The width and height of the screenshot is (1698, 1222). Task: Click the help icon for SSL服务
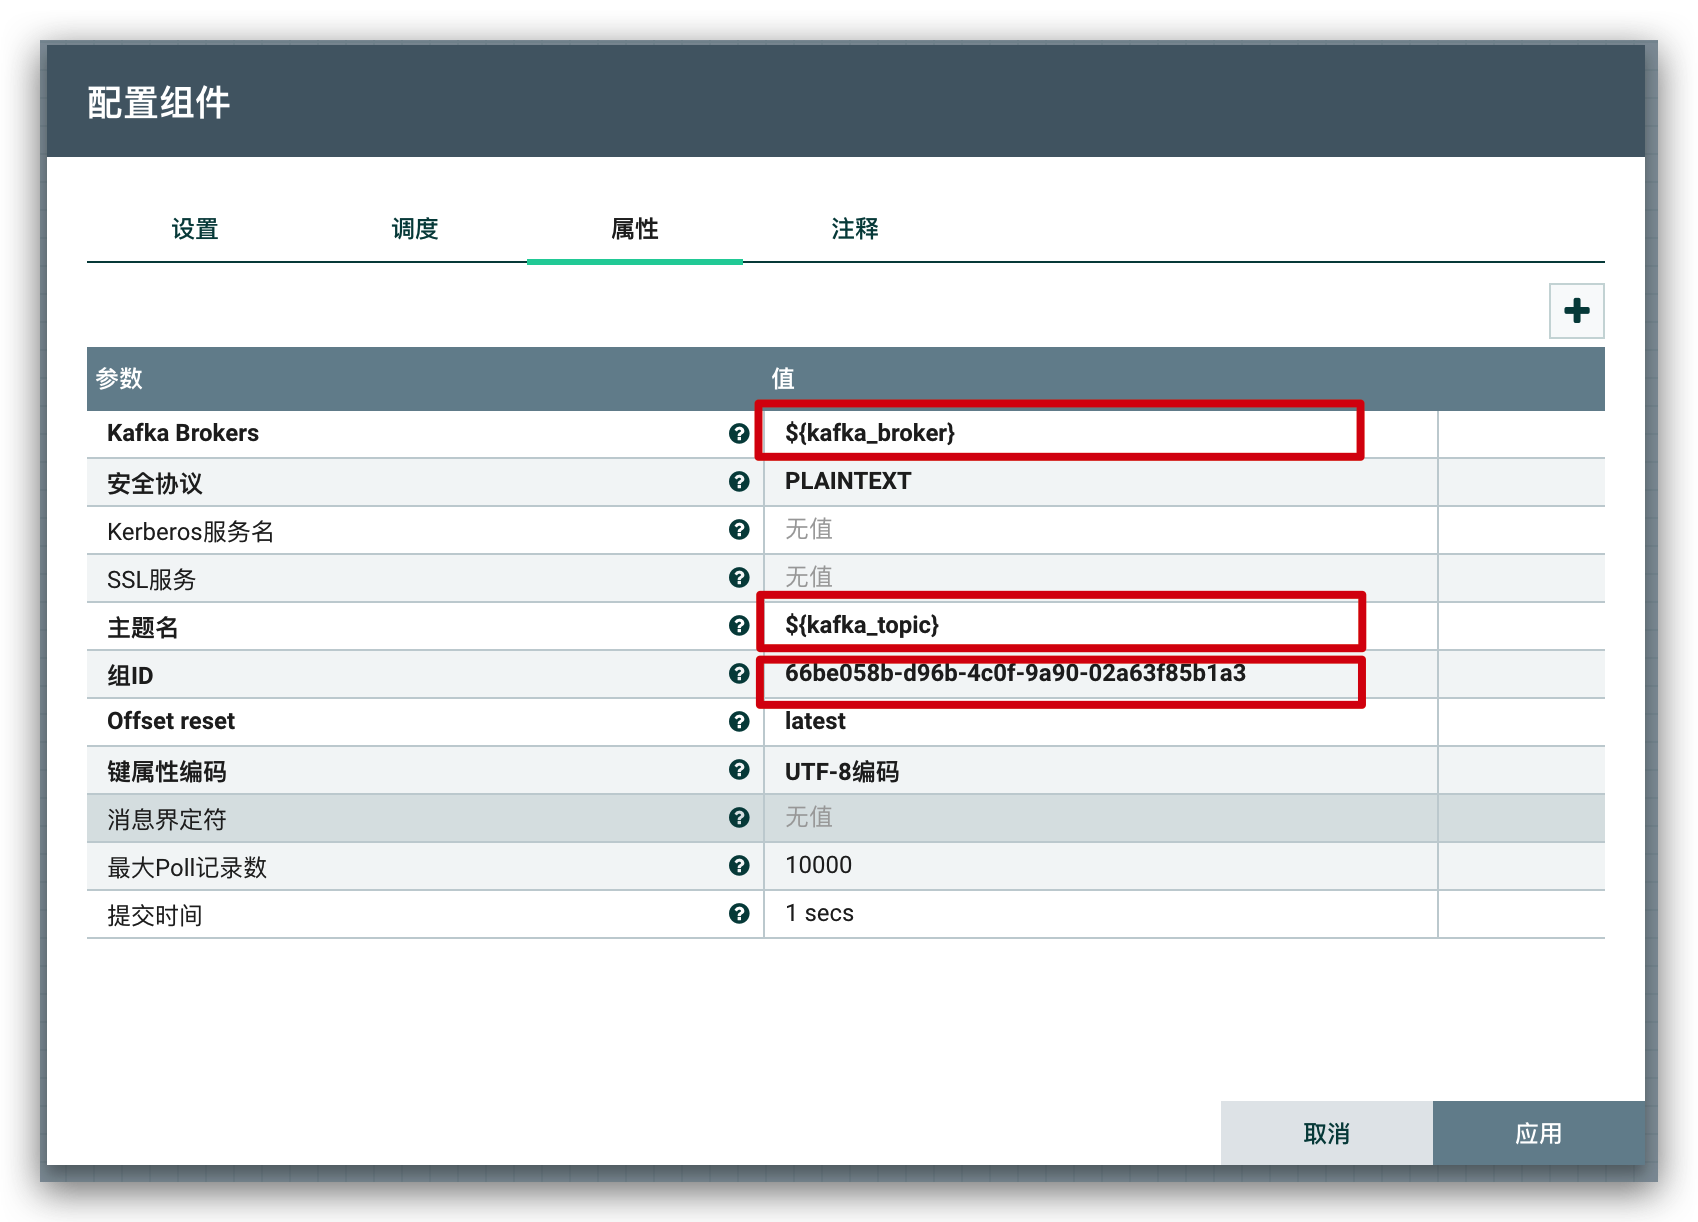739,578
